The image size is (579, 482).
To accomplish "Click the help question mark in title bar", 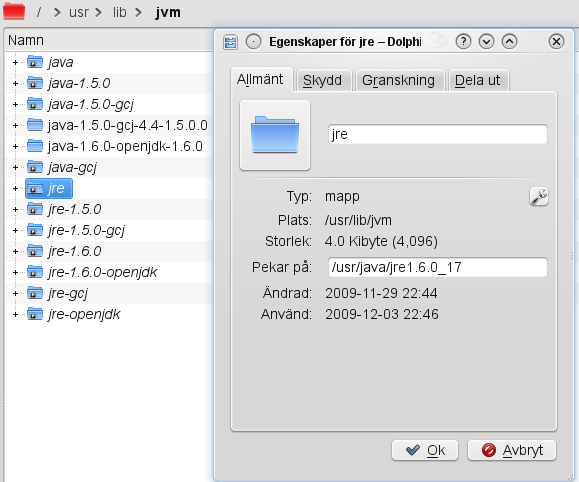I will [x=463, y=41].
